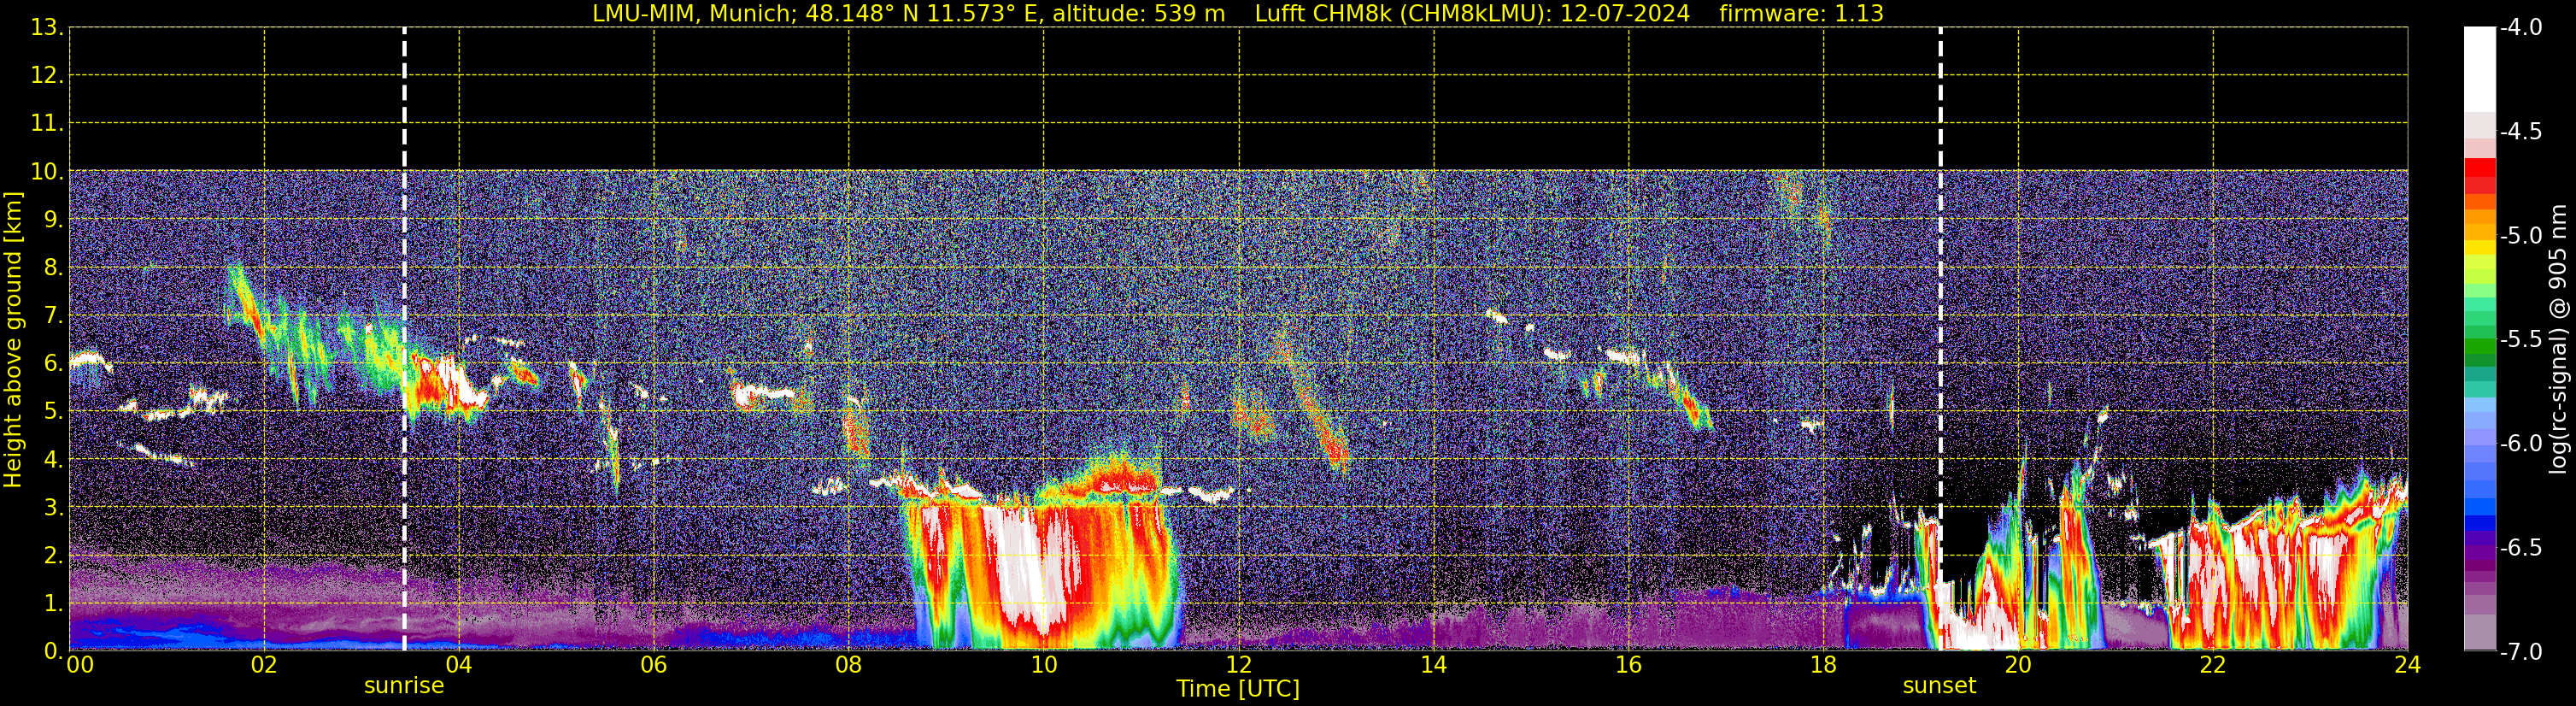
Task: Click the 'Time [UTC]' axis title
Action: (x=1238, y=689)
